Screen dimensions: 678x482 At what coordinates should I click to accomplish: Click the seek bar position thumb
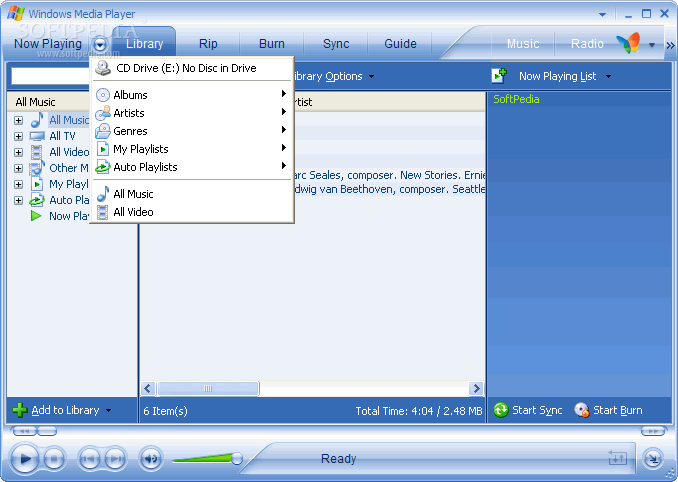tap(47, 431)
